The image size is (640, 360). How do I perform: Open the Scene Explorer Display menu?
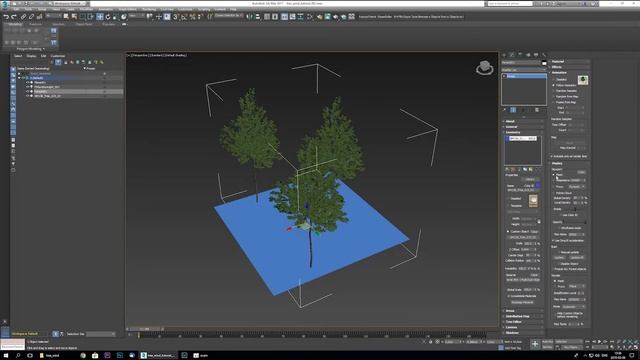pyautogui.click(x=31, y=56)
